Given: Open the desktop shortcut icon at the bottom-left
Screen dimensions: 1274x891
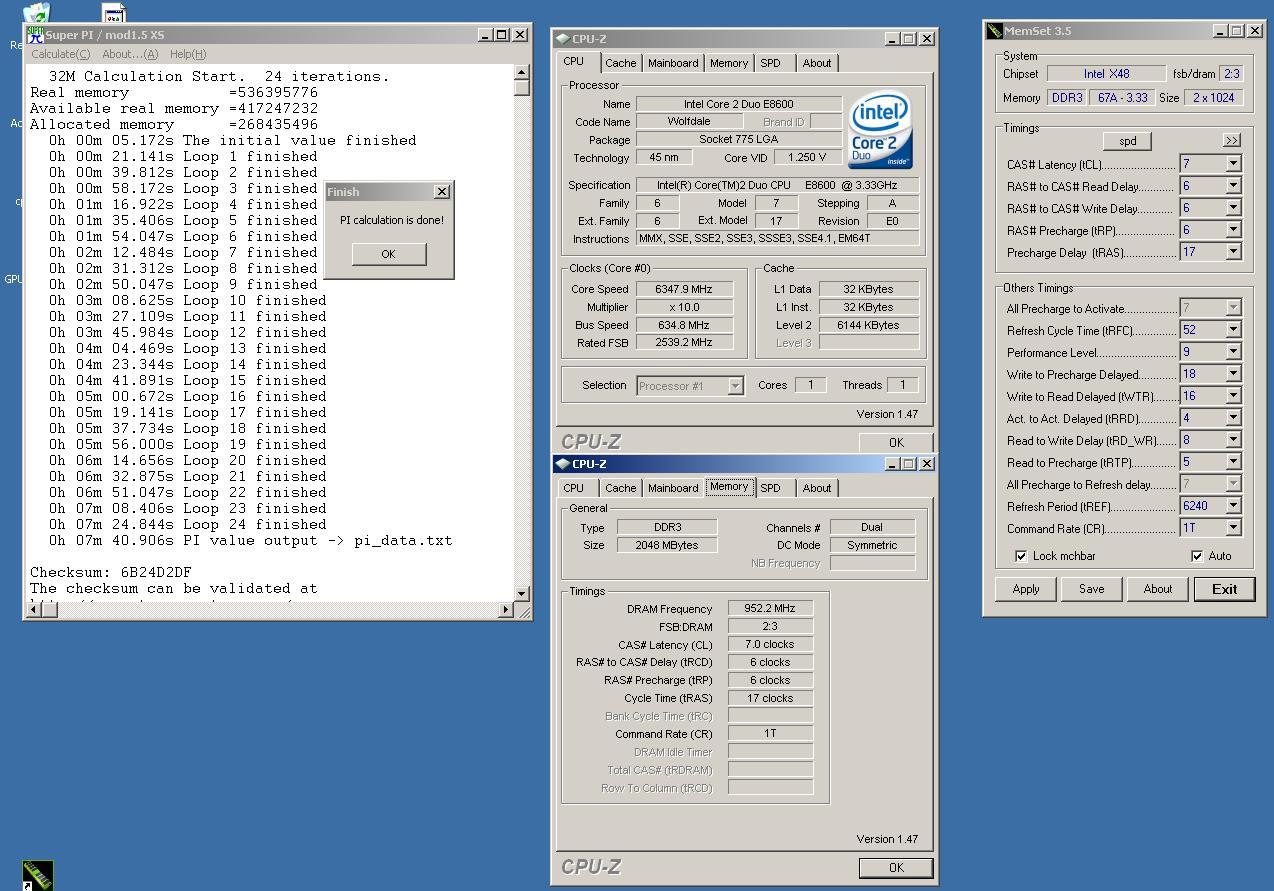Looking at the screenshot, I should coord(37,875).
